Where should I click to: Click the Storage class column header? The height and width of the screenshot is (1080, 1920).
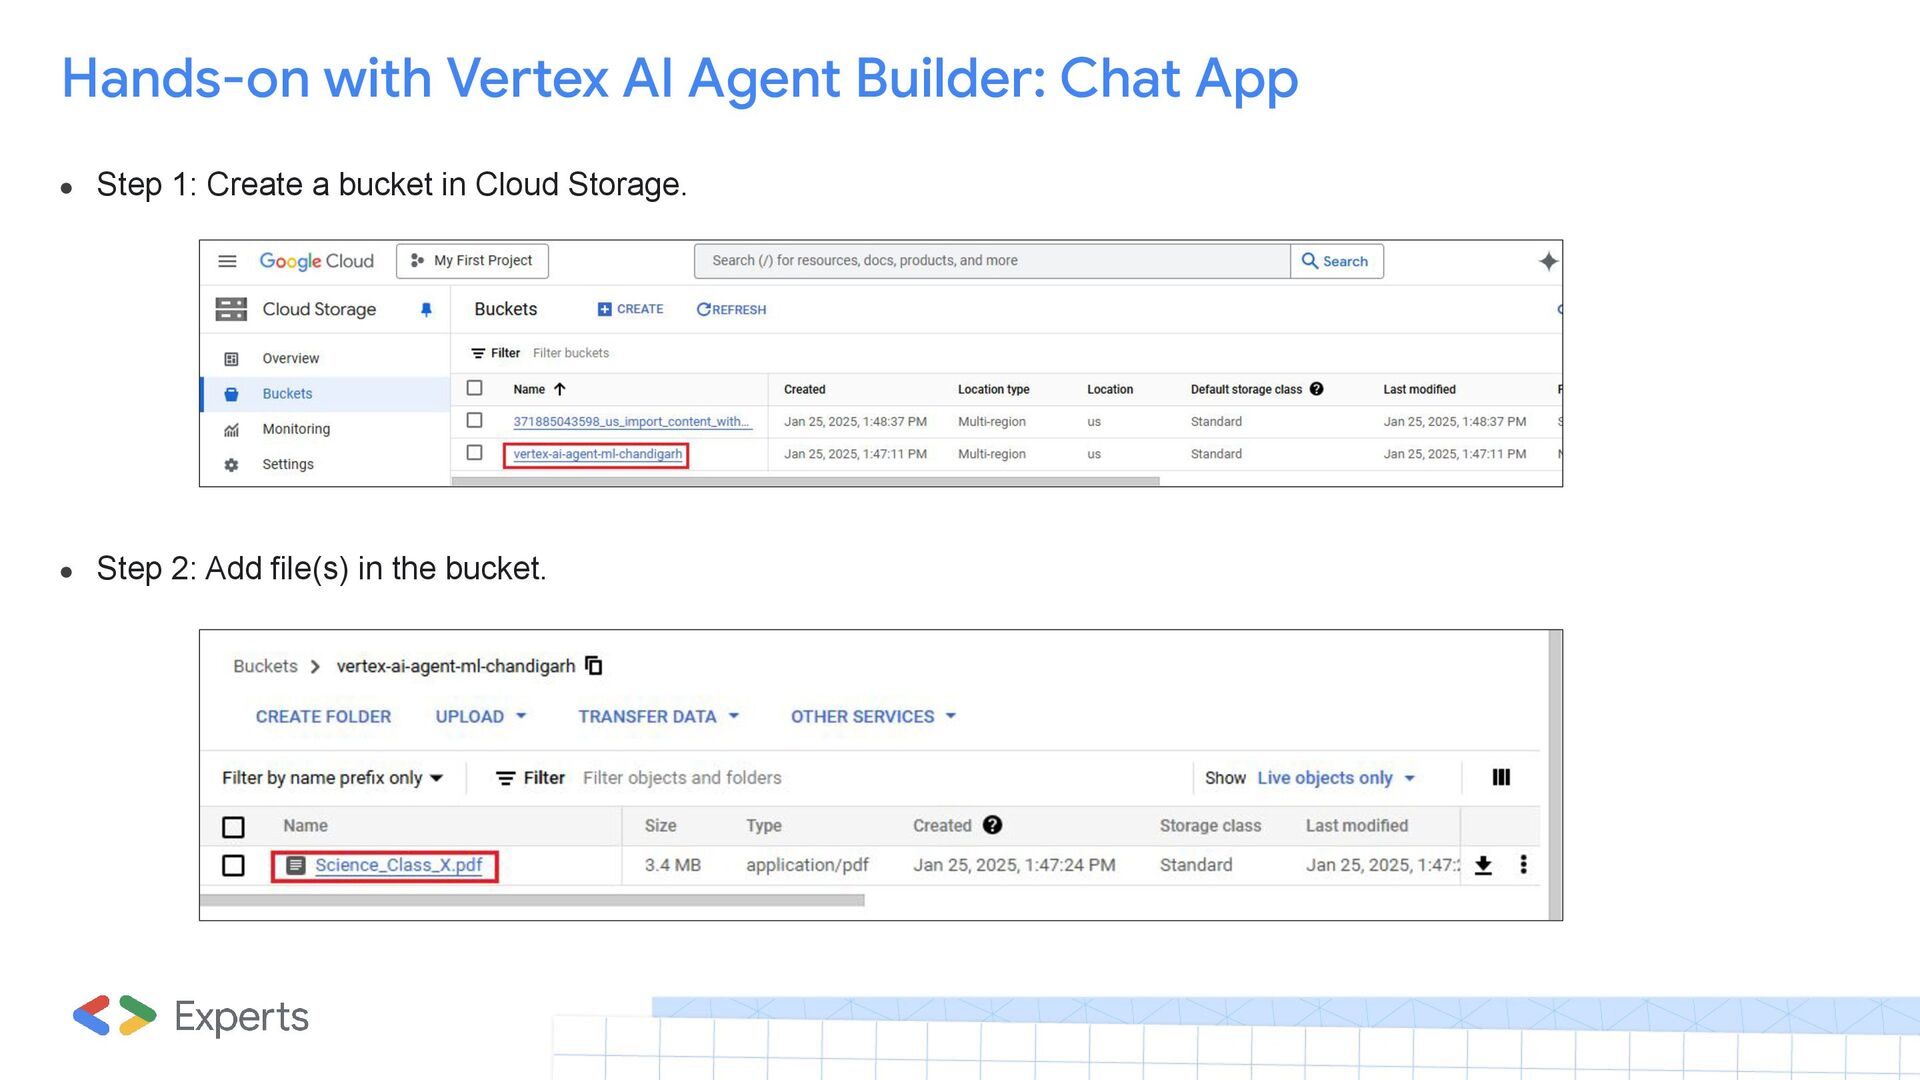pos(1210,826)
